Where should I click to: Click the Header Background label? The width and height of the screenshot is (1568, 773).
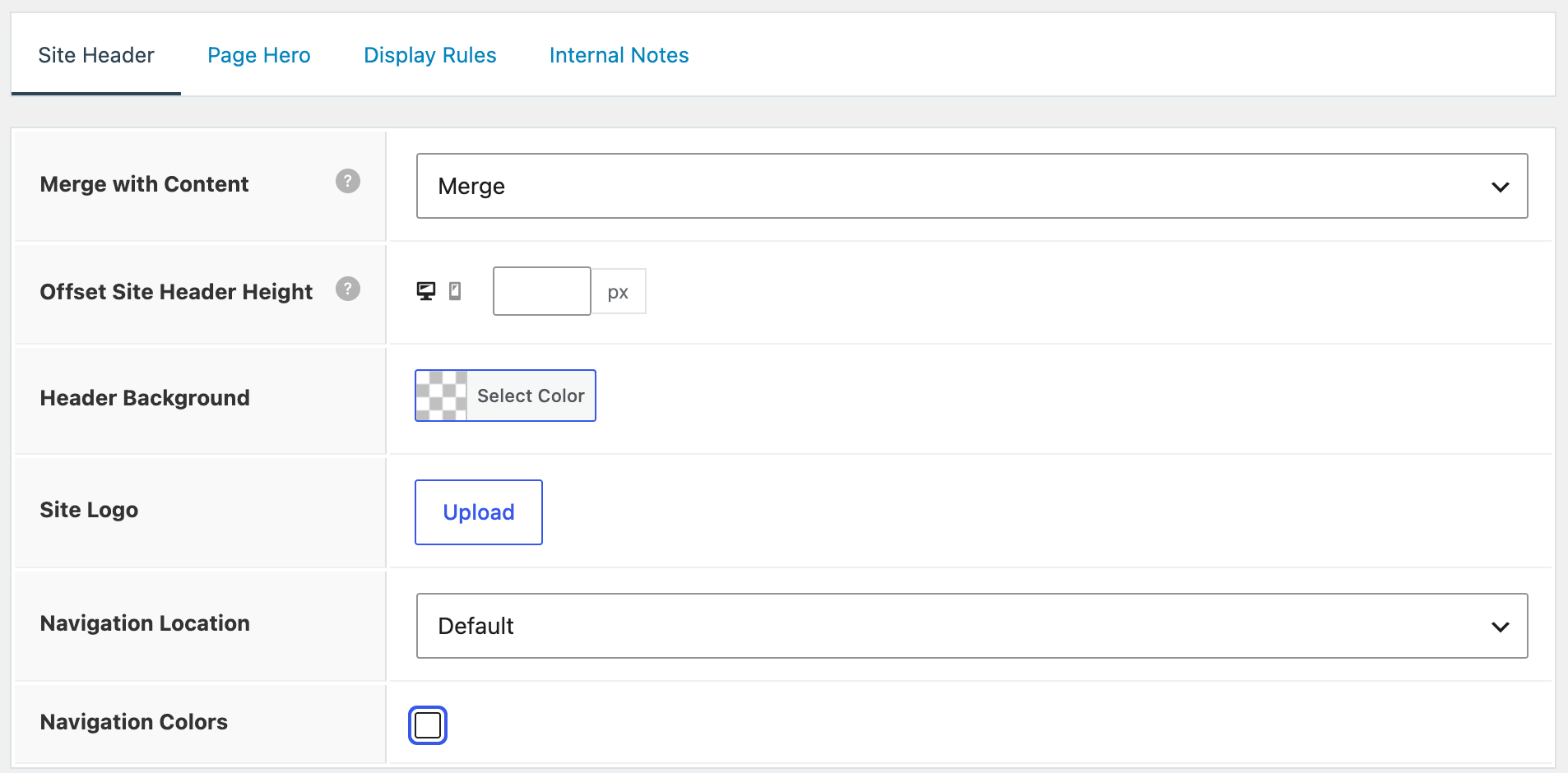point(145,398)
